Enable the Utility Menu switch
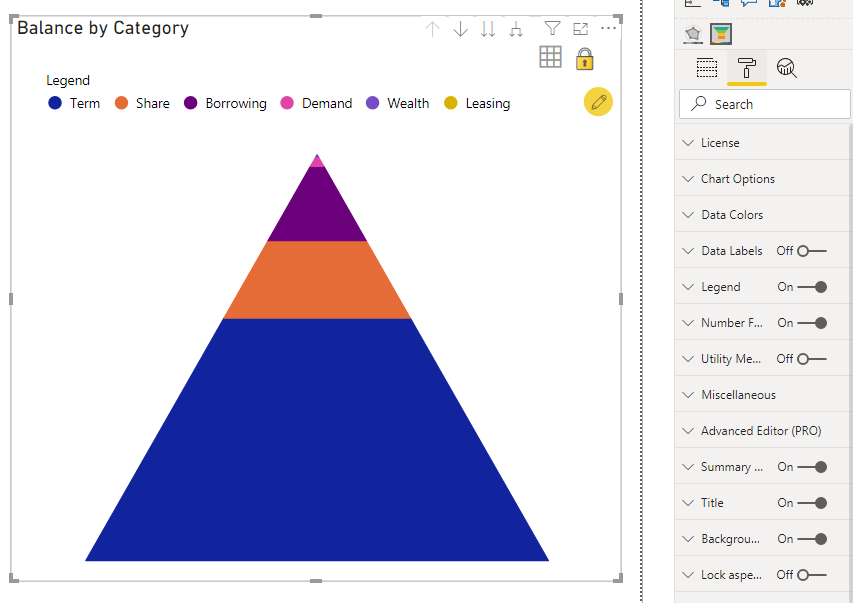 (x=812, y=359)
